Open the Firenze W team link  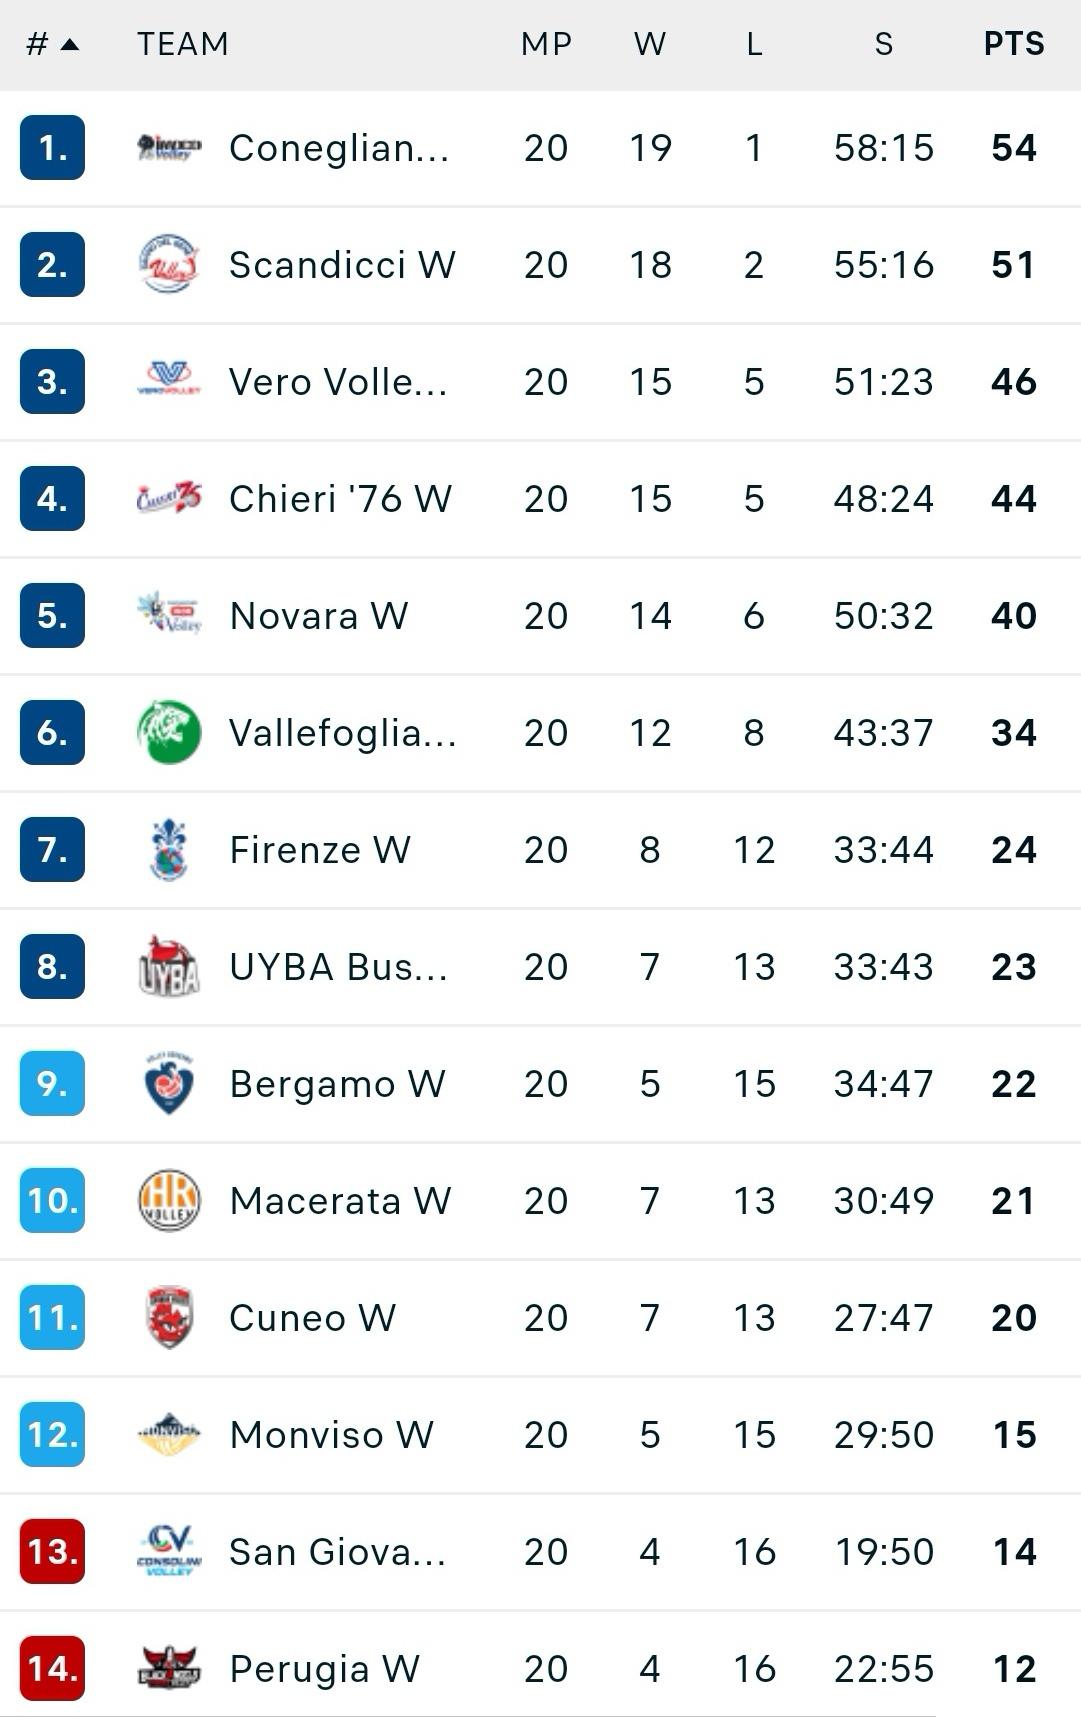320,849
